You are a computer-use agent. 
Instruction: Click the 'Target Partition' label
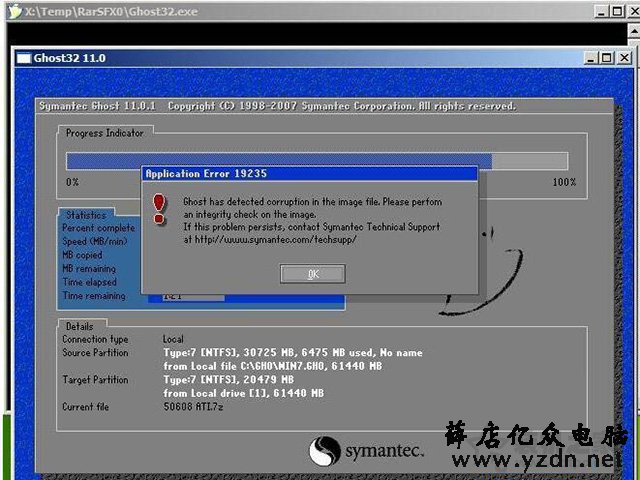tap(95, 380)
